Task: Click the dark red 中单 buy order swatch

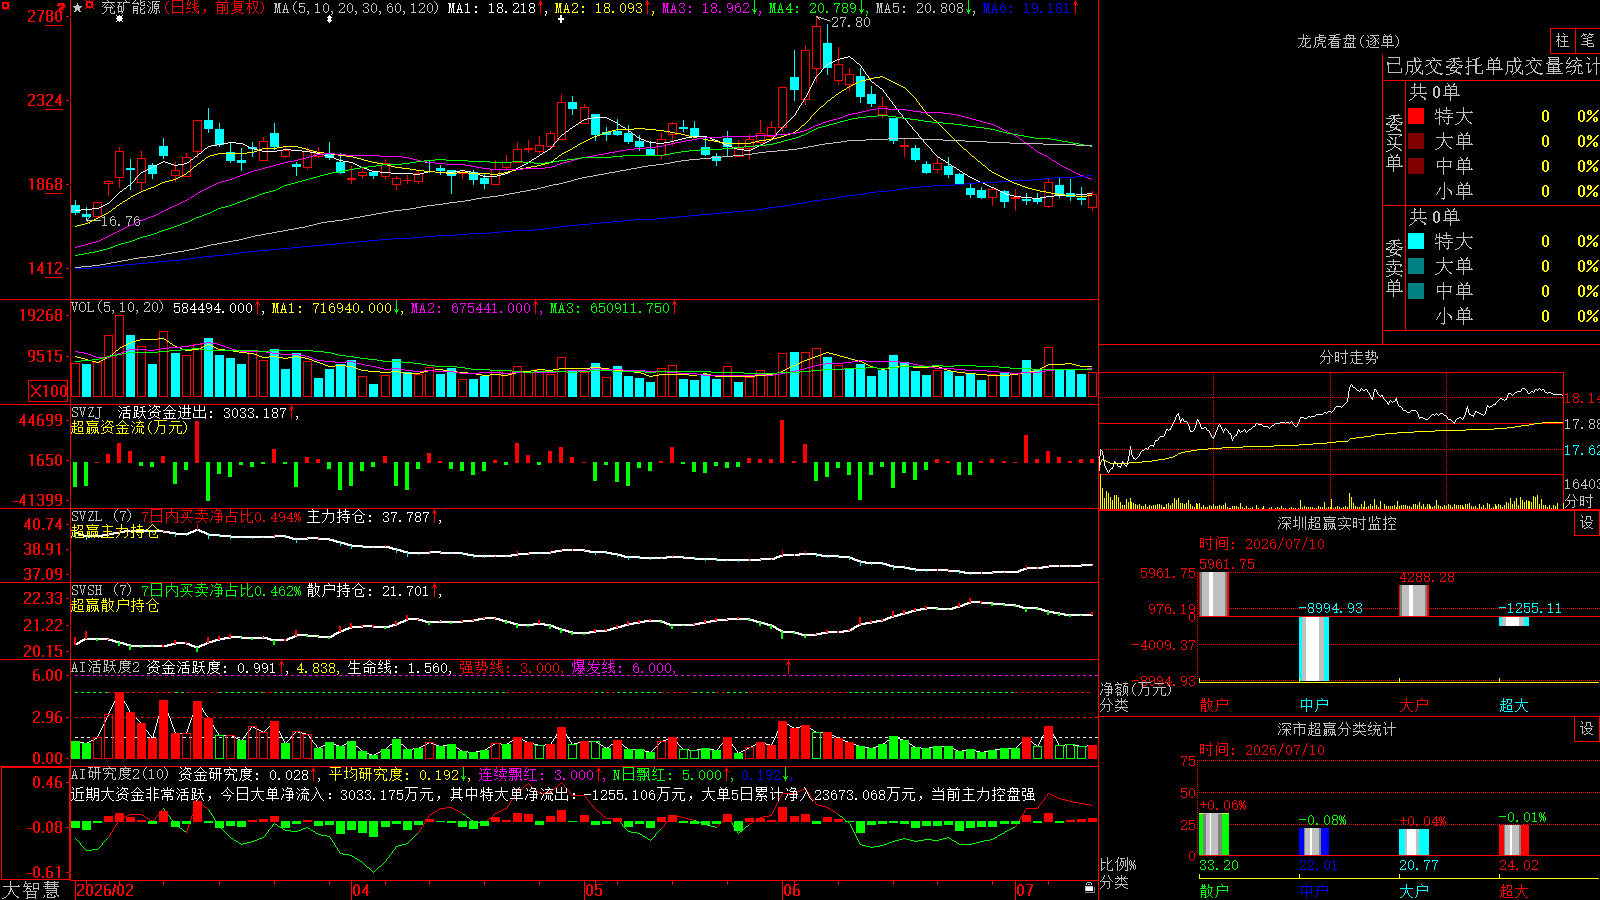Action: (x=1416, y=166)
